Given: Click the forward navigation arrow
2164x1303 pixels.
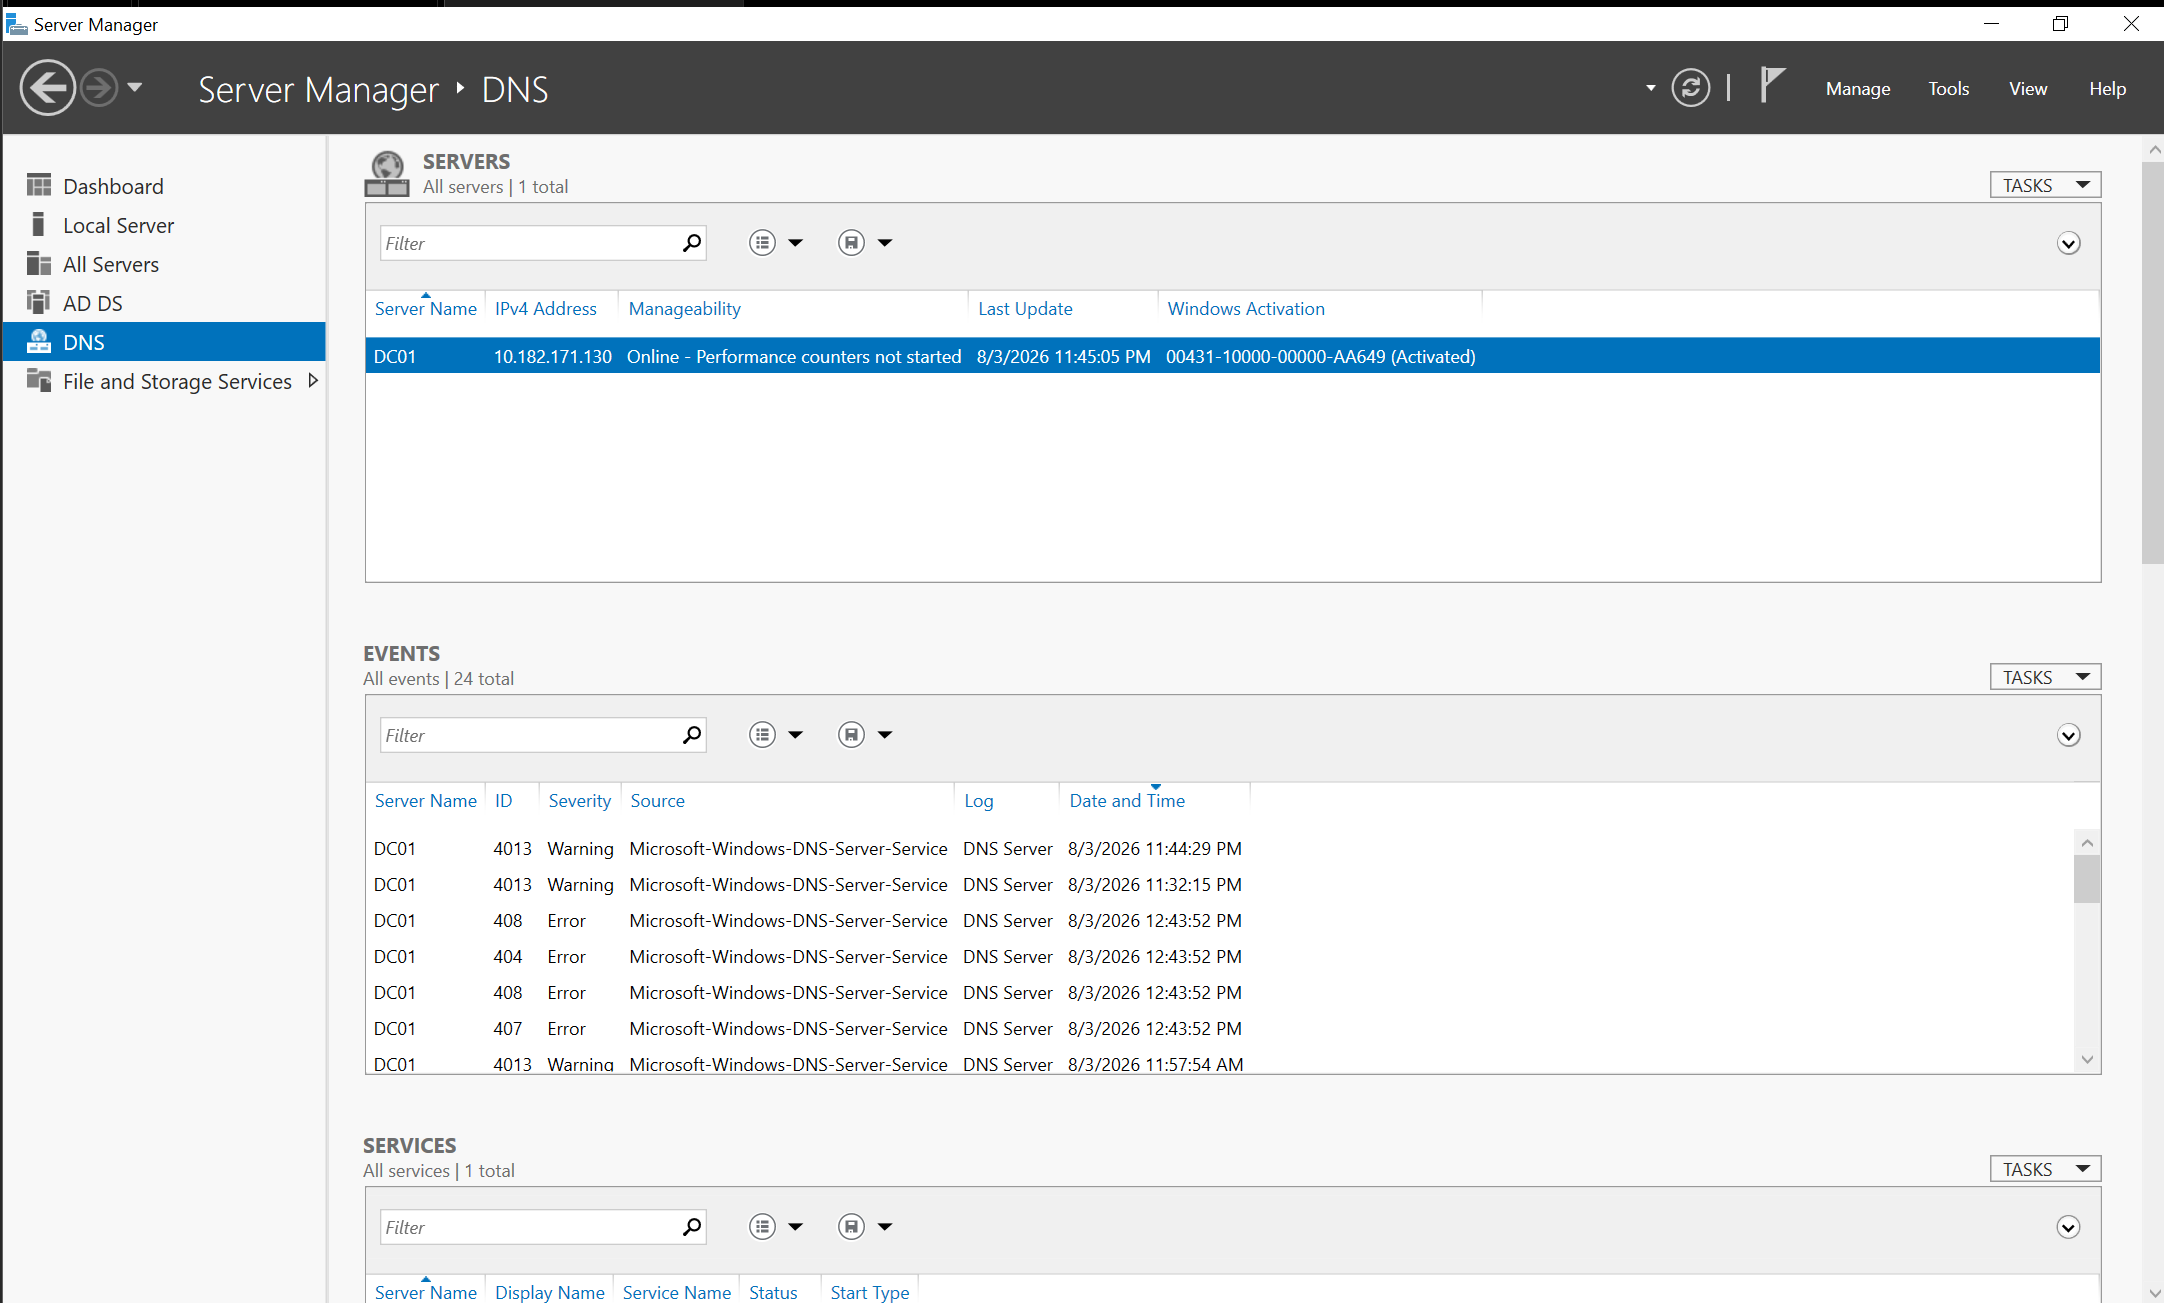Looking at the screenshot, I should [x=99, y=88].
